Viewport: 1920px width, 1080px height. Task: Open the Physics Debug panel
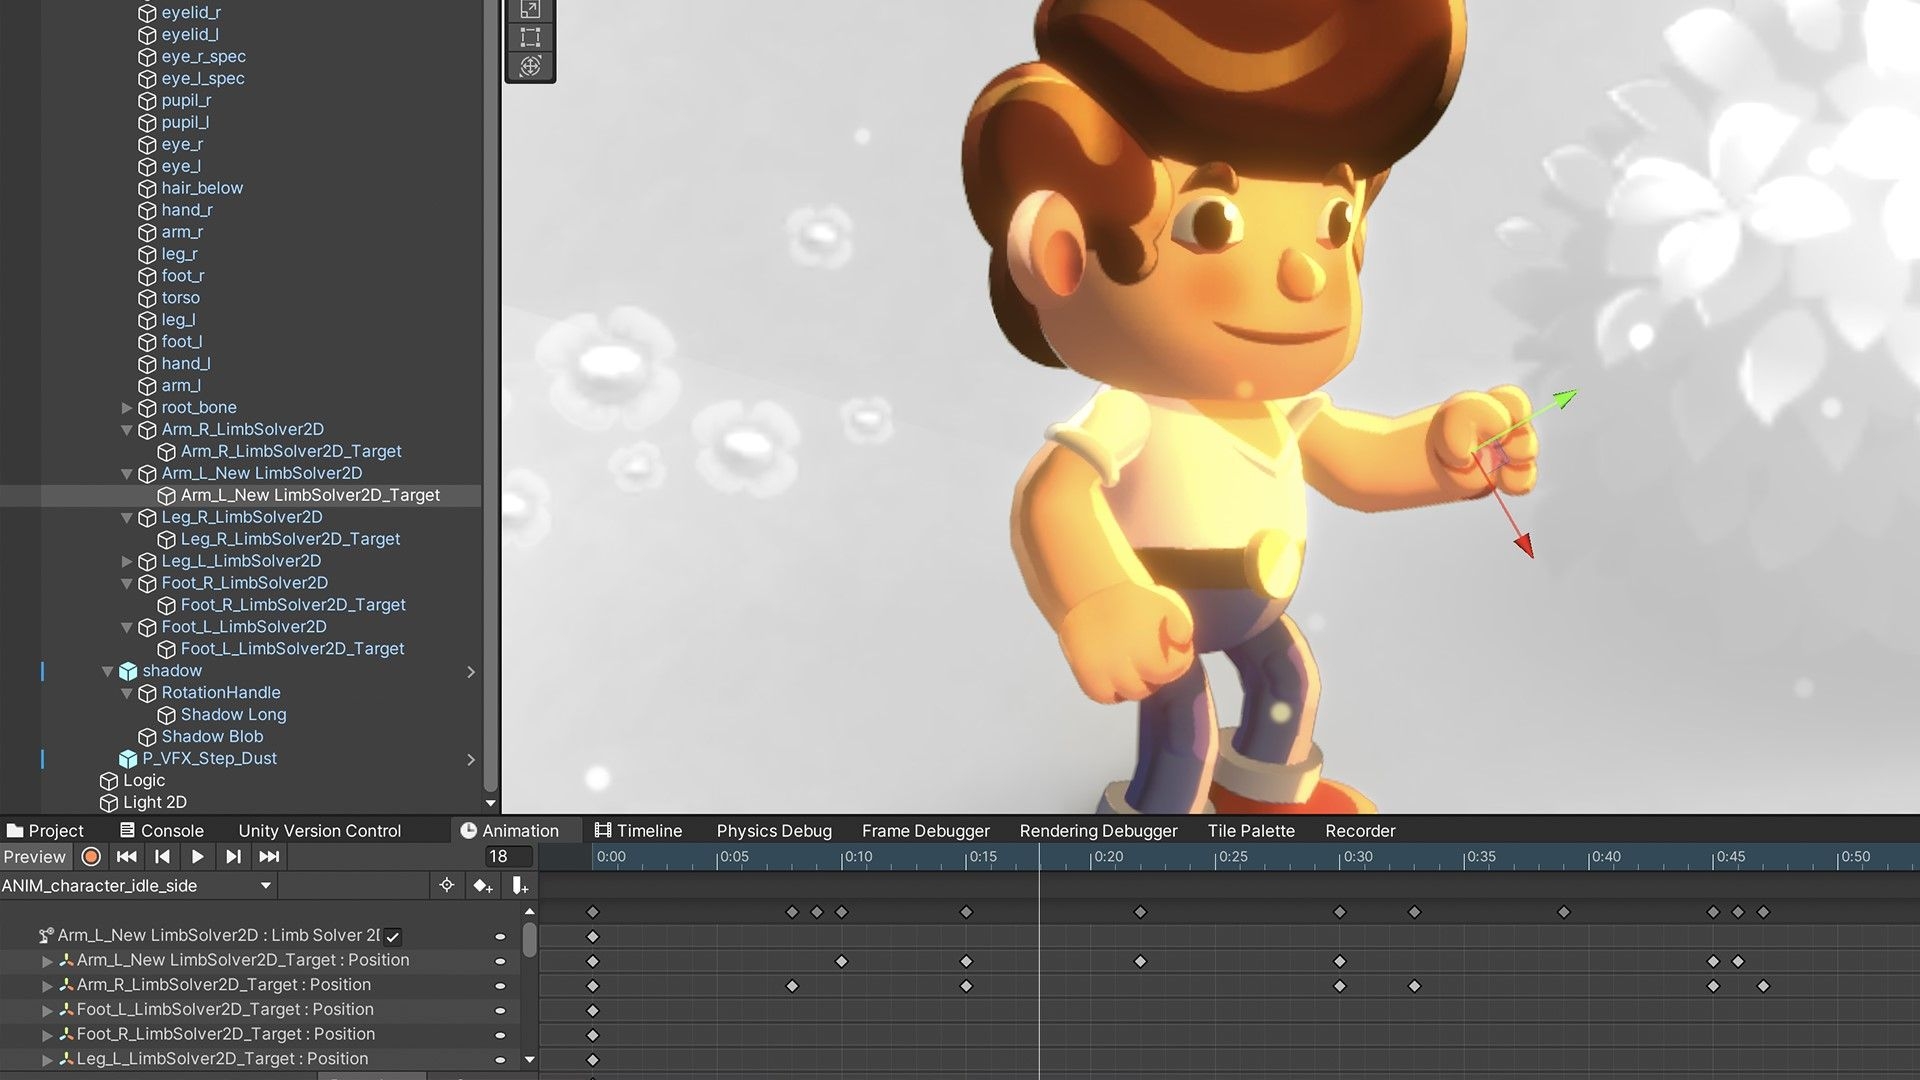[773, 829]
